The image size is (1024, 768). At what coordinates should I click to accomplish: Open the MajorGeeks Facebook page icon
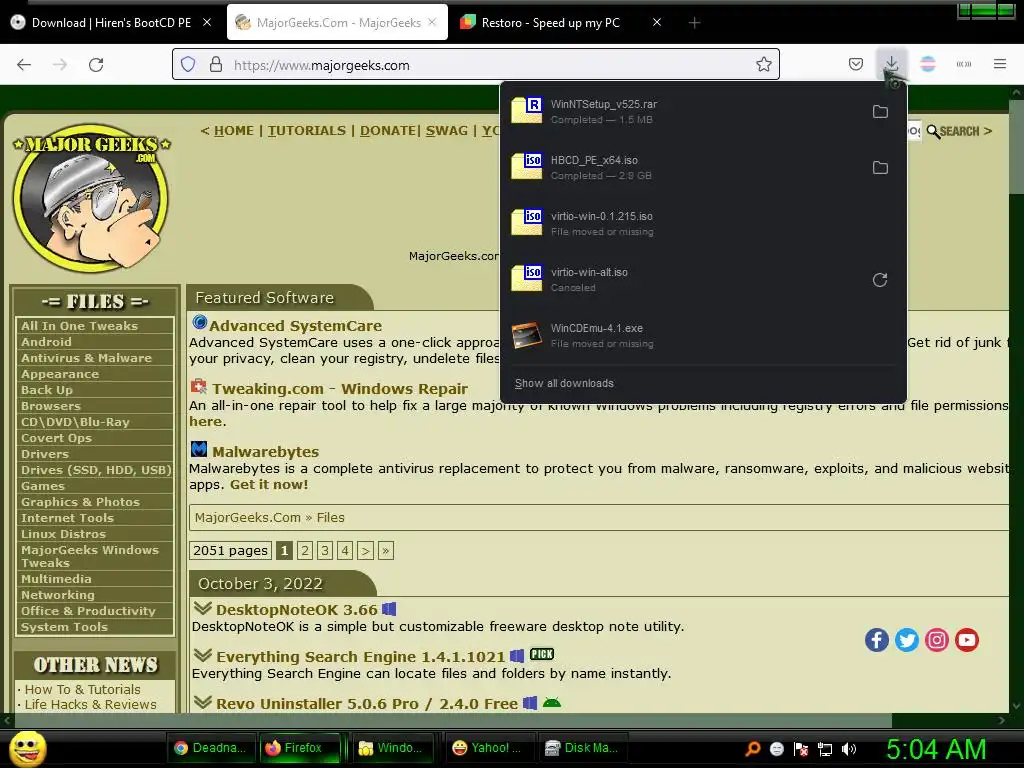(876, 640)
